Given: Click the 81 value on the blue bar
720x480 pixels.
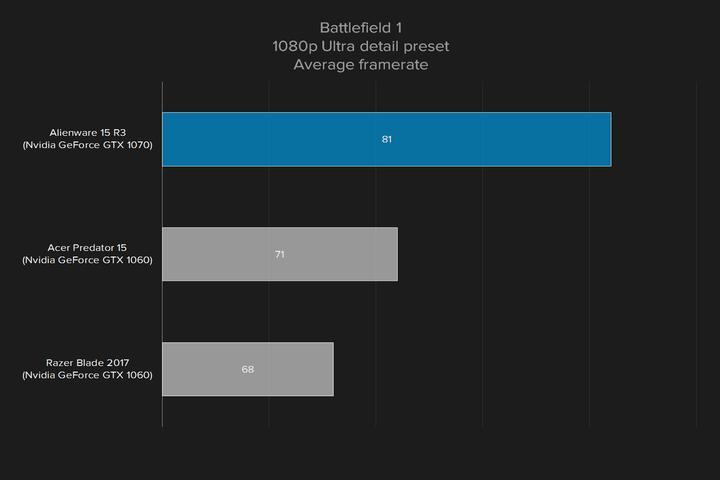Looking at the screenshot, I should click(x=386, y=139).
